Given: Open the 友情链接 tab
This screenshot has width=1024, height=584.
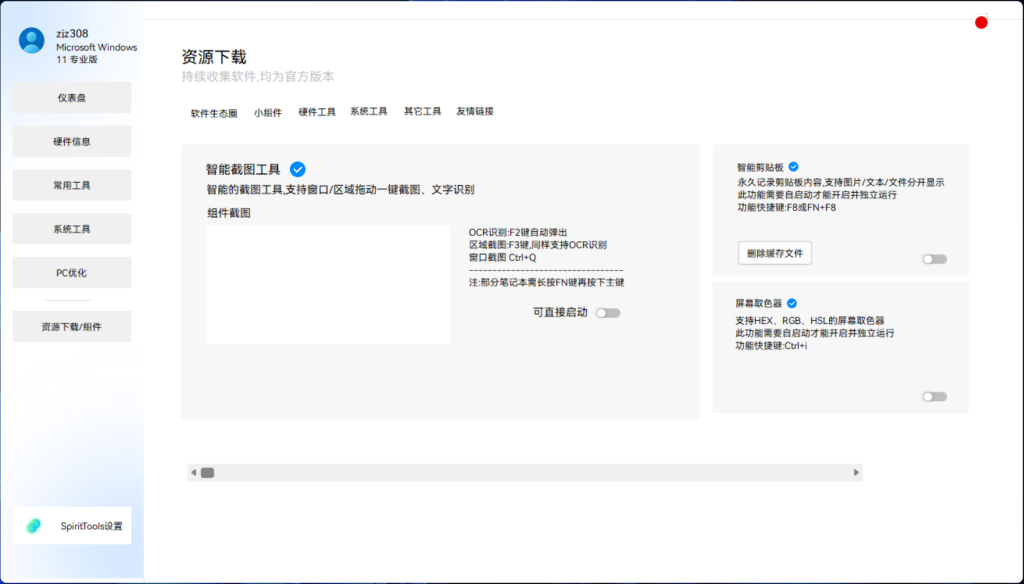Looking at the screenshot, I should click(475, 111).
